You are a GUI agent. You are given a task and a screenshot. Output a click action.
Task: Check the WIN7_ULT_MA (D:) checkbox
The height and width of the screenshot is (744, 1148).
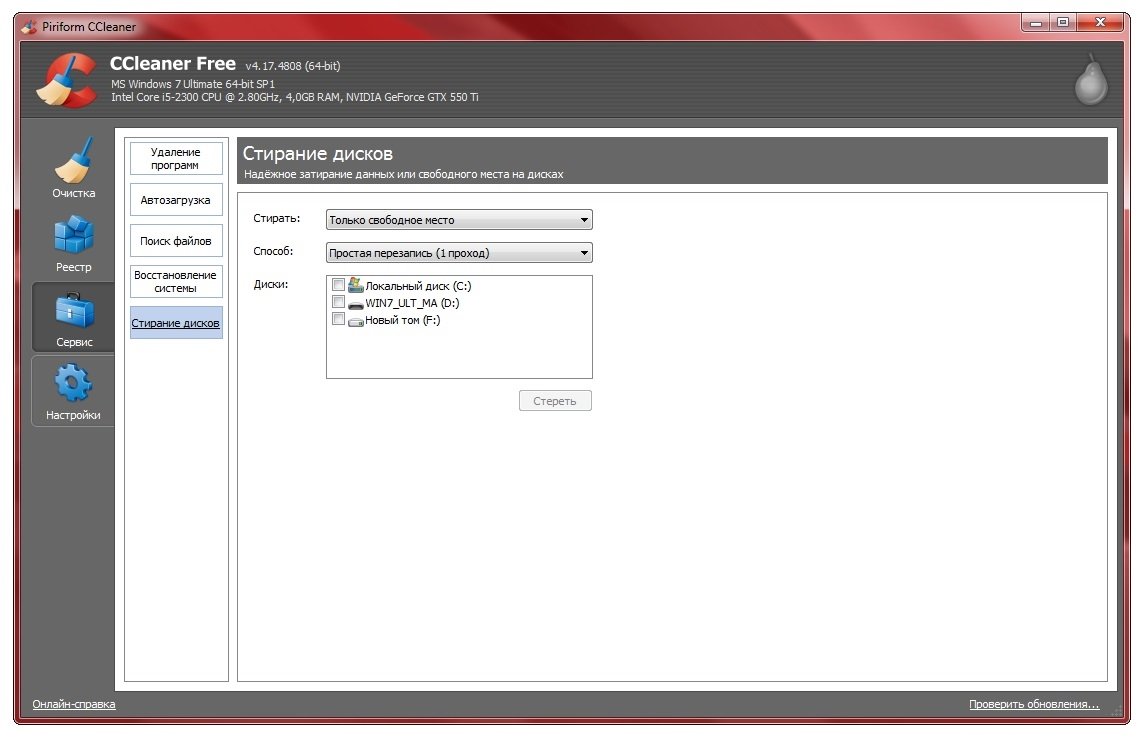pos(338,302)
